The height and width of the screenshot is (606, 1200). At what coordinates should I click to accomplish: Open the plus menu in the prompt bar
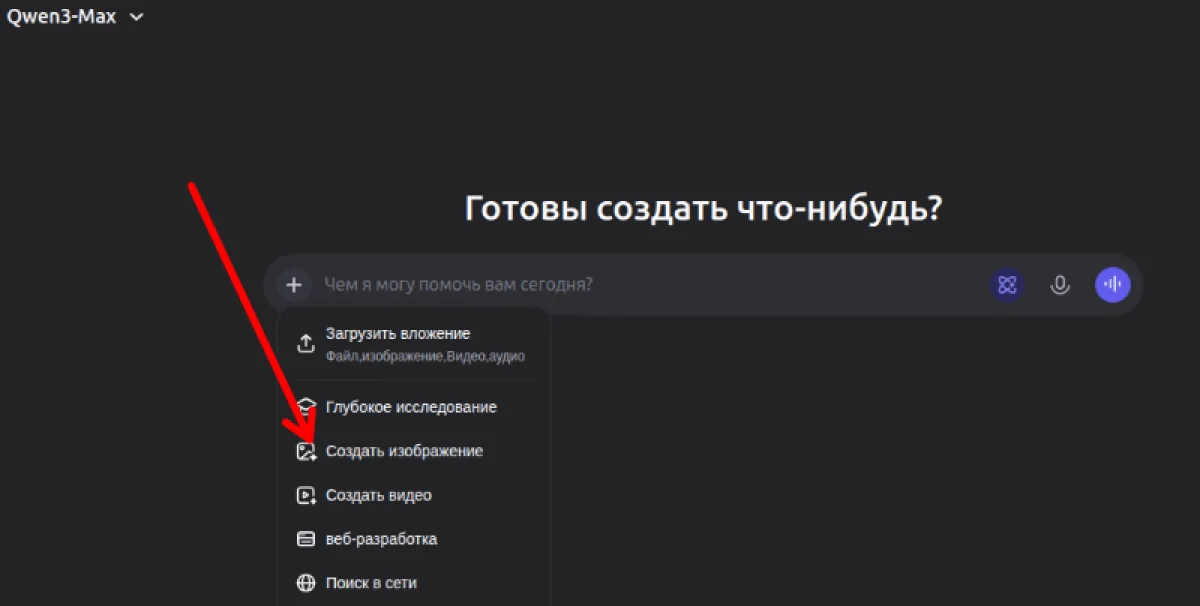pos(294,284)
